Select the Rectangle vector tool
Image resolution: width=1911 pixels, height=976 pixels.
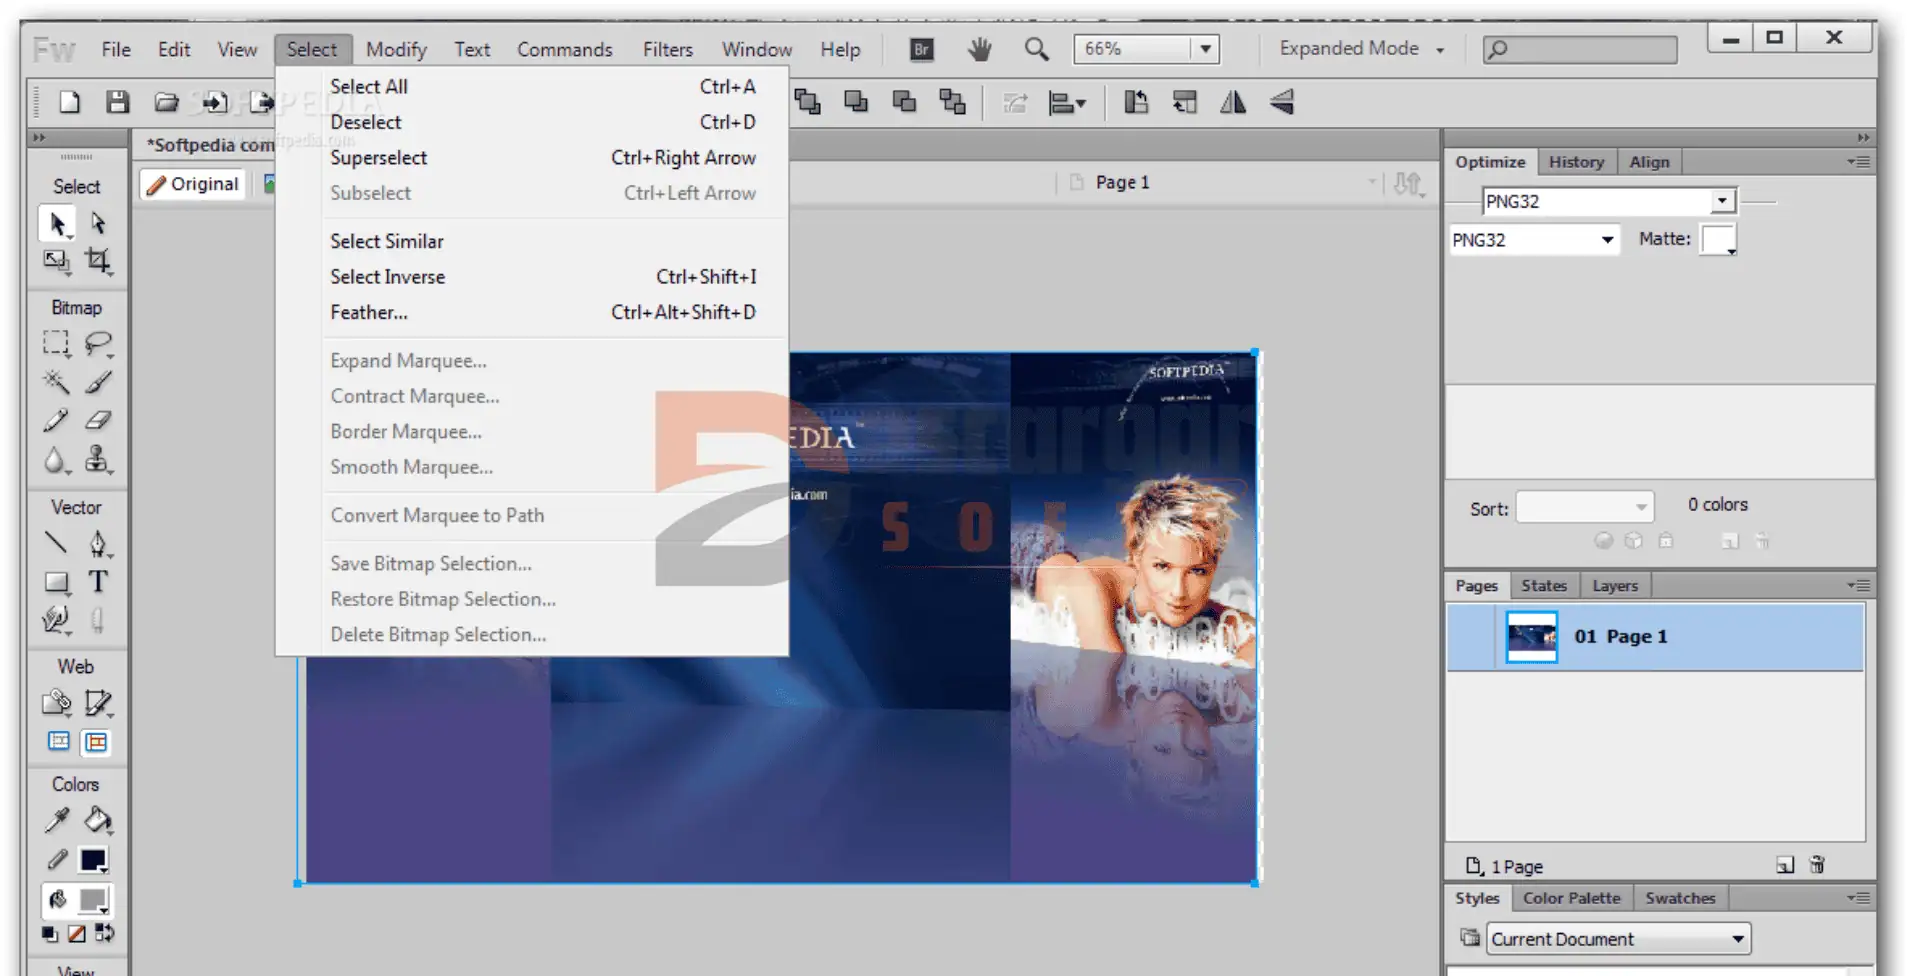[x=57, y=582]
